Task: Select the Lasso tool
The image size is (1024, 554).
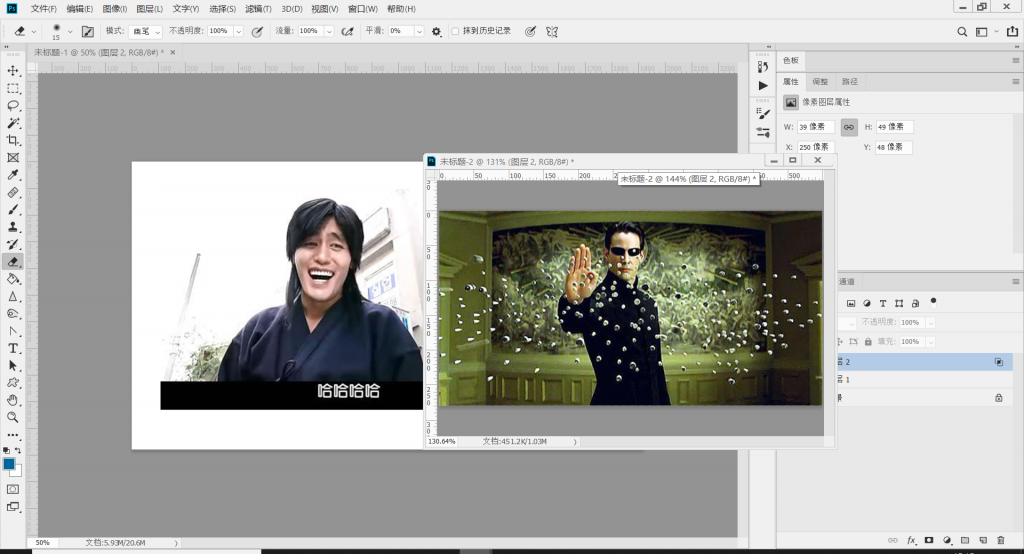Action: click(x=13, y=105)
